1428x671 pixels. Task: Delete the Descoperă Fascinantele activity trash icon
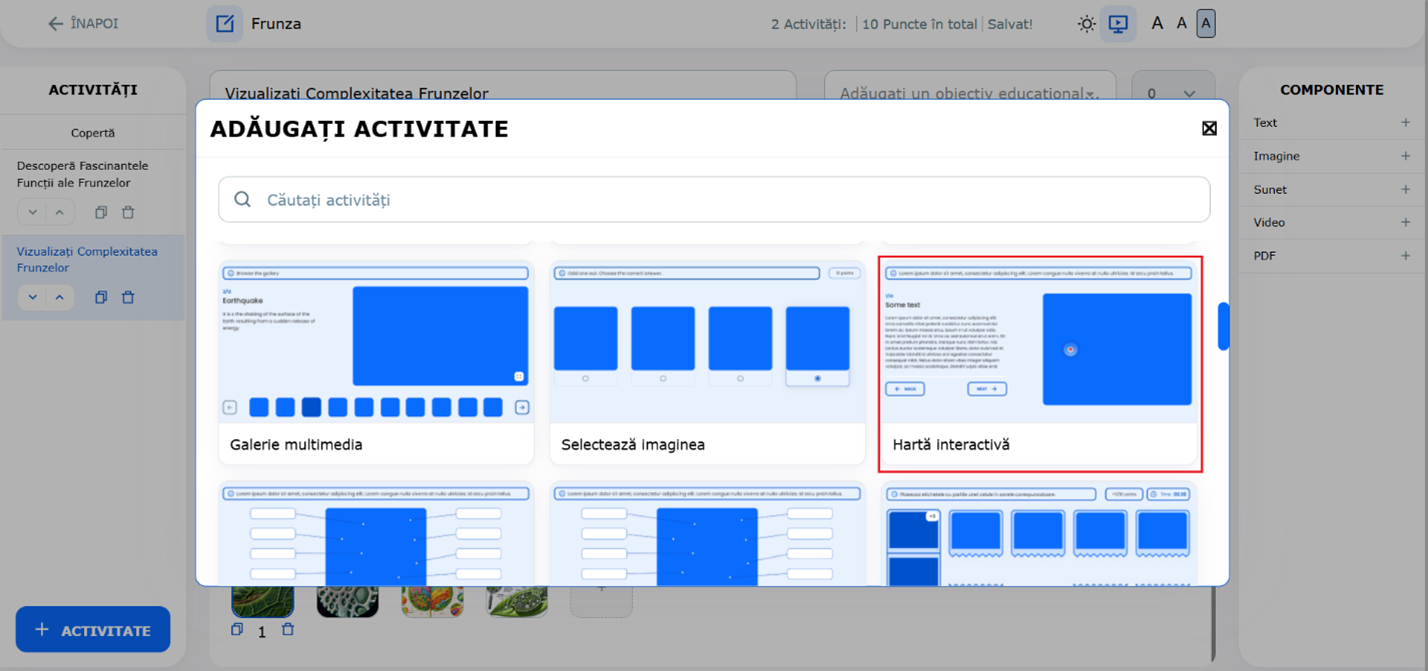click(x=128, y=212)
